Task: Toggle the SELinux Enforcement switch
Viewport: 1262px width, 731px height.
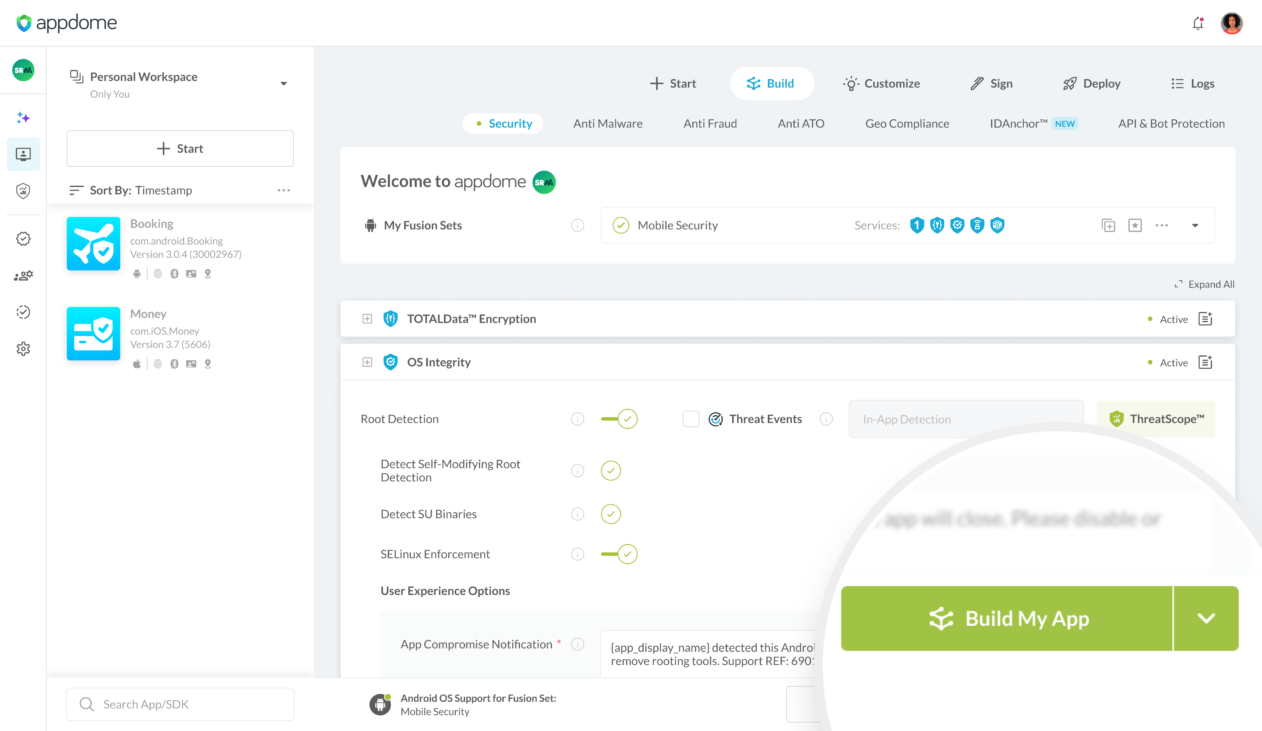Action: (619, 554)
